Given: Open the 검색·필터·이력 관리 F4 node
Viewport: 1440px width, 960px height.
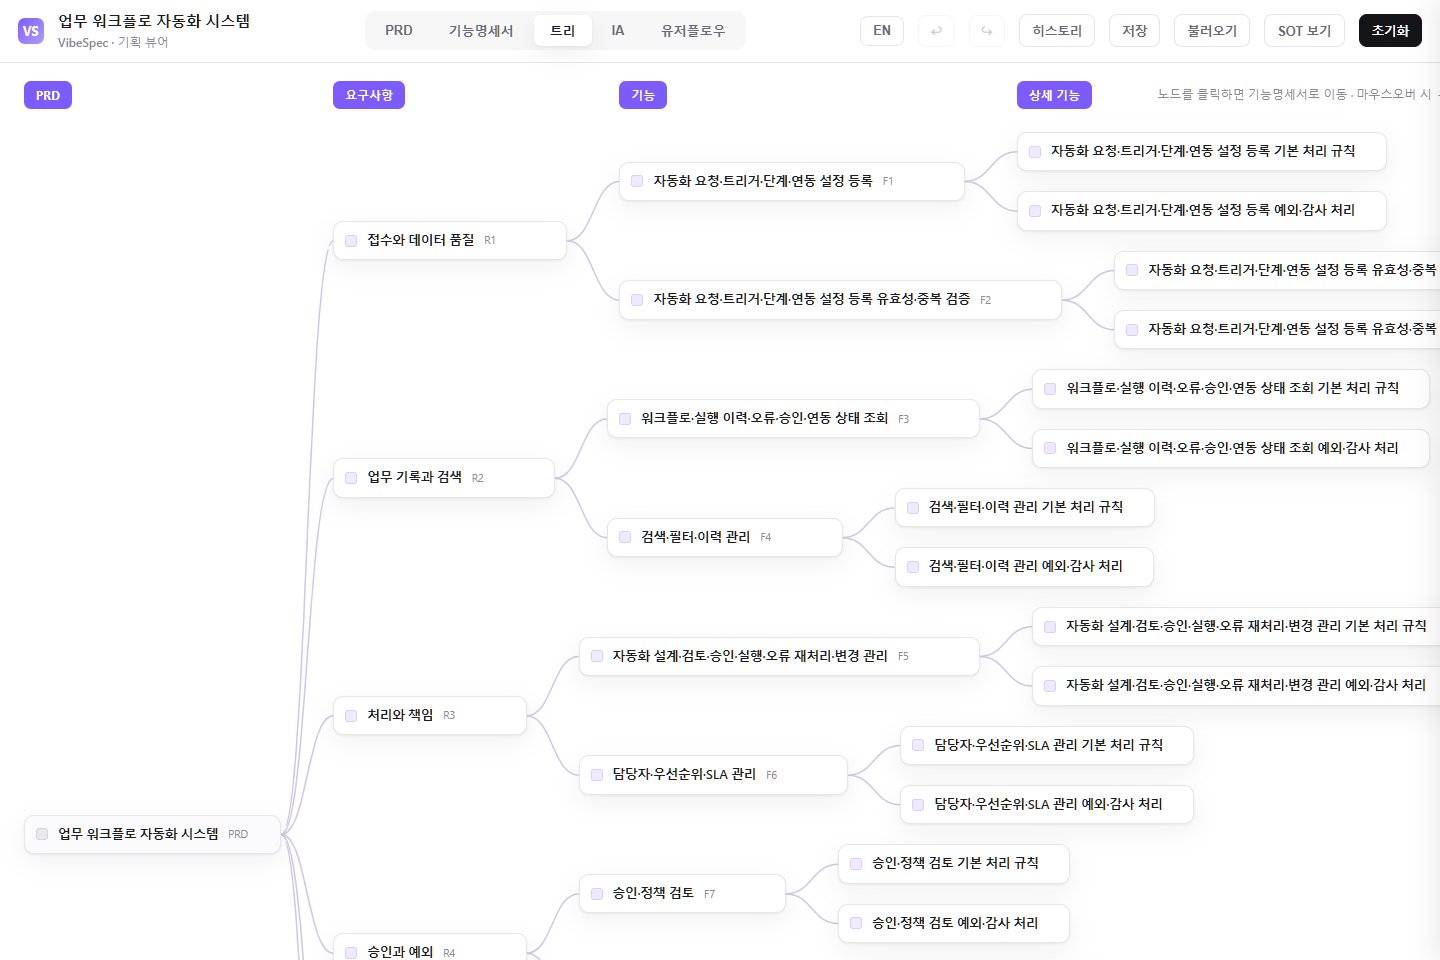Looking at the screenshot, I should pos(725,537).
